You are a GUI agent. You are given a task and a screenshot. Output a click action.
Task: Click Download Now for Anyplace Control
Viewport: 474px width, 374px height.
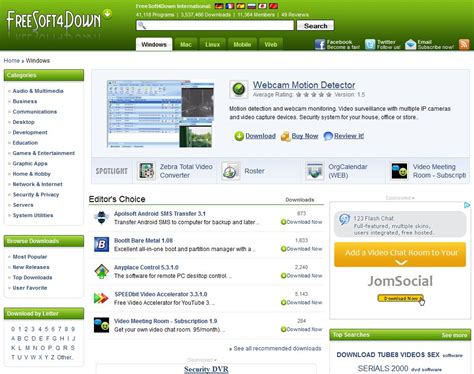click(302, 276)
